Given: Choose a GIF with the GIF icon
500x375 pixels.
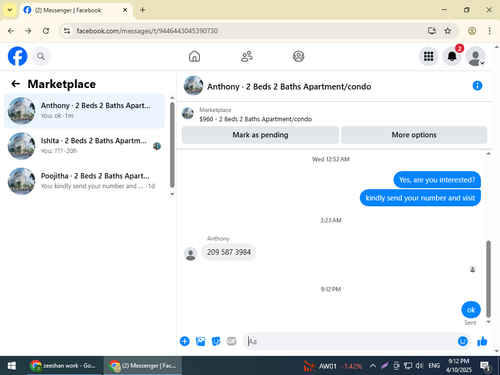Looking at the screenshot, I should pos(231,341).
